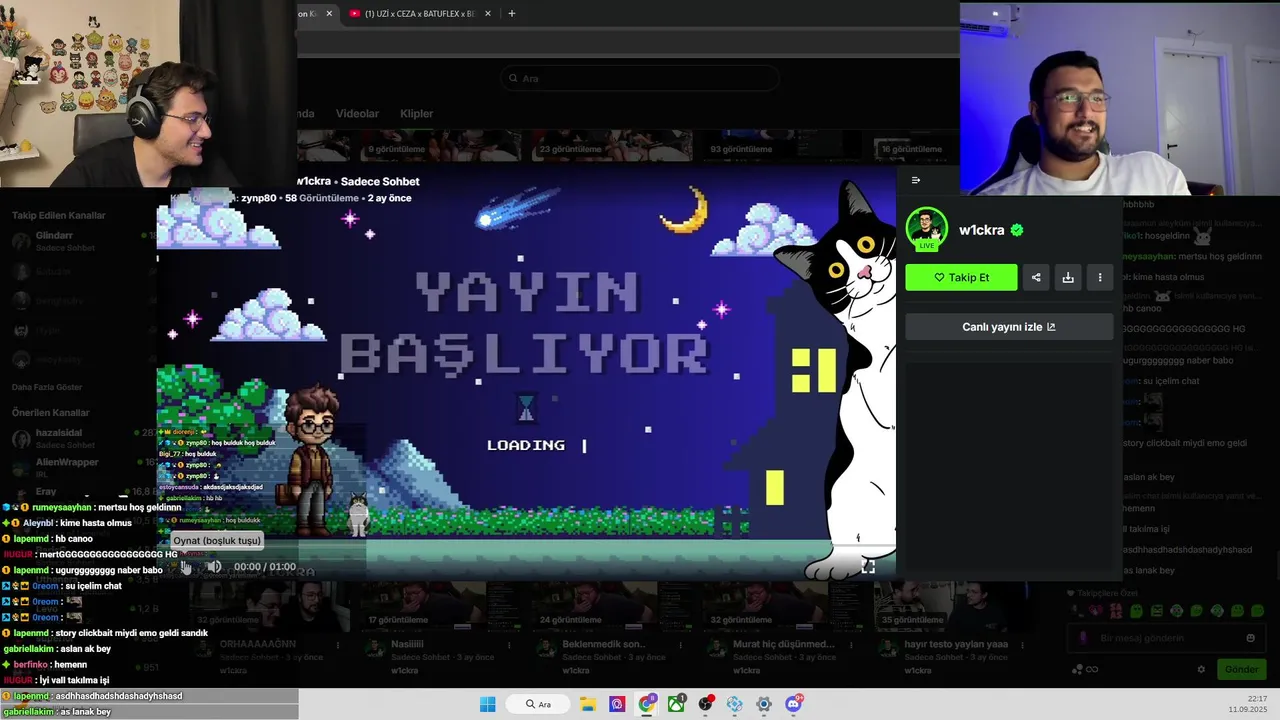
Task: Open Discord from the taskbar
Action: (794, 704)
